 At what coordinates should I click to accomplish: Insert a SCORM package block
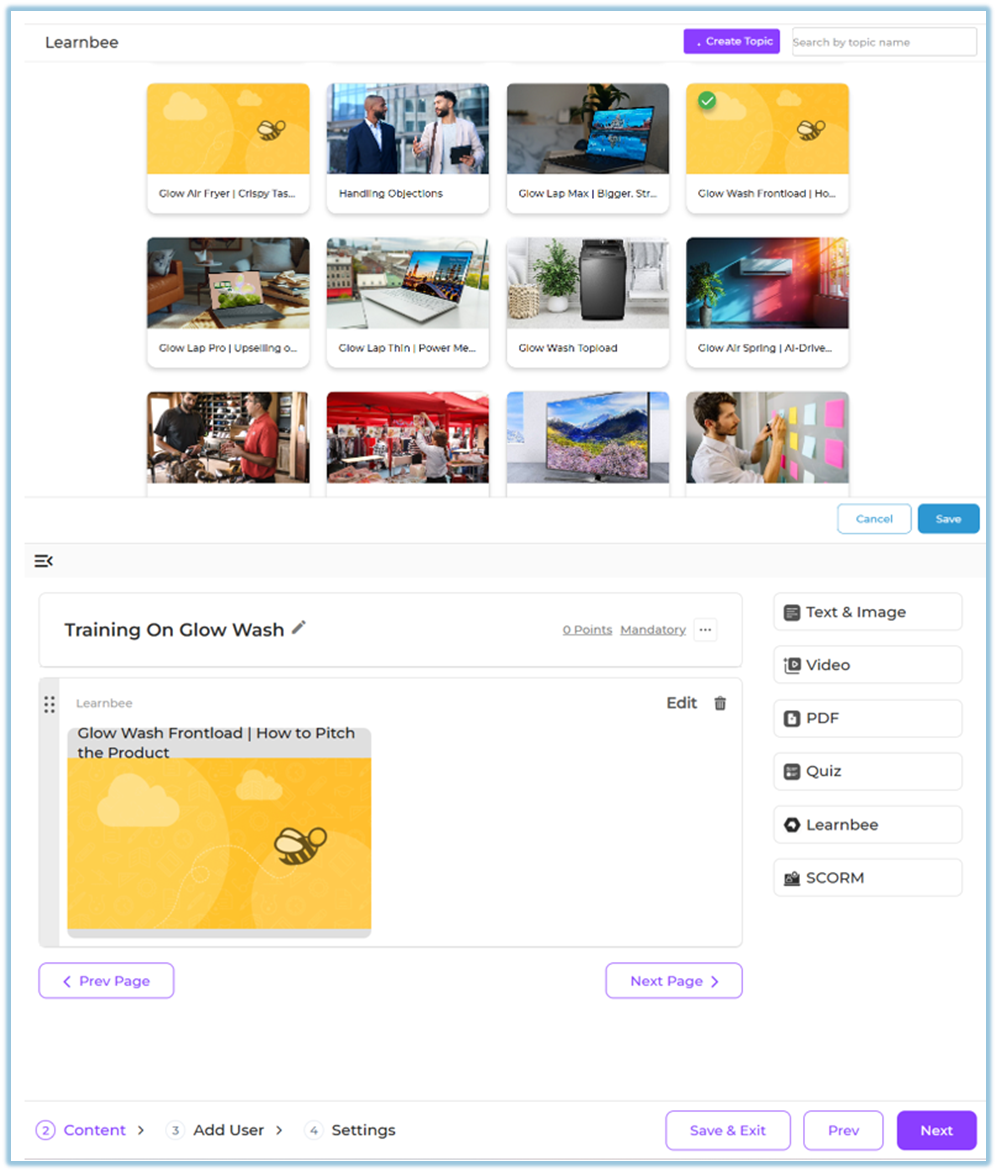point(867,878)
